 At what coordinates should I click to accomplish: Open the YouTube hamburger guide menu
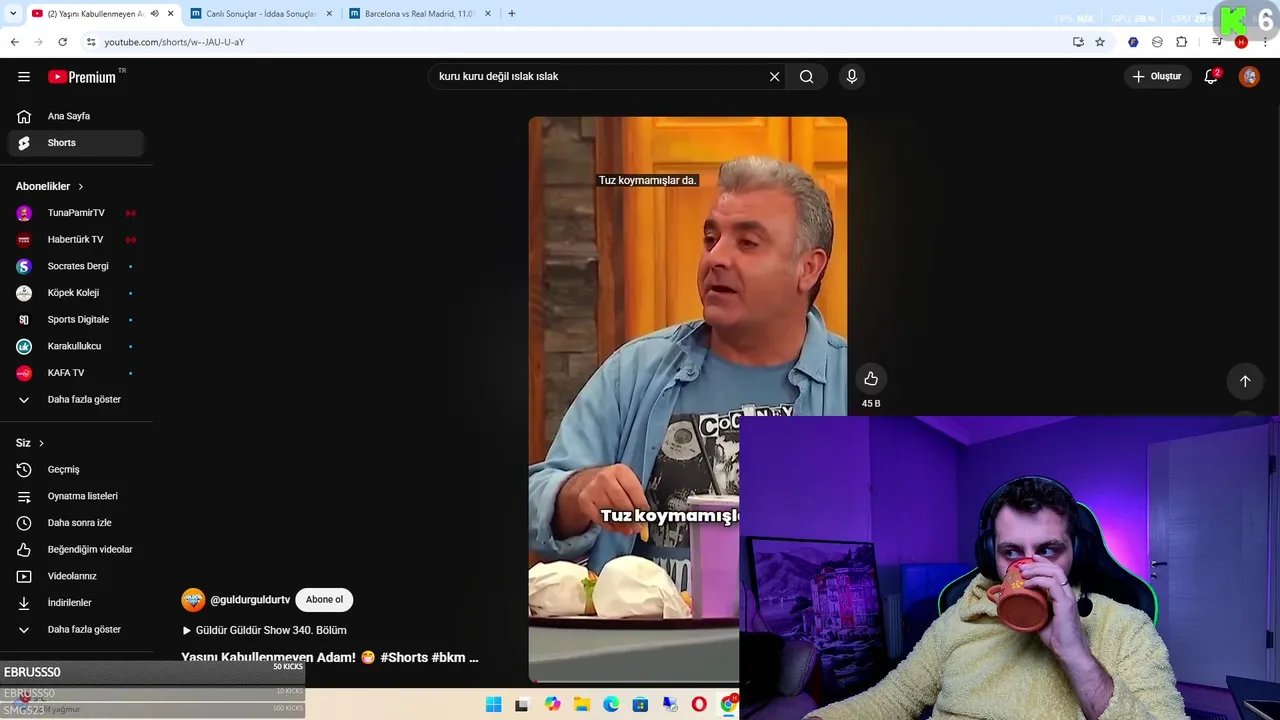coord(24,77)
